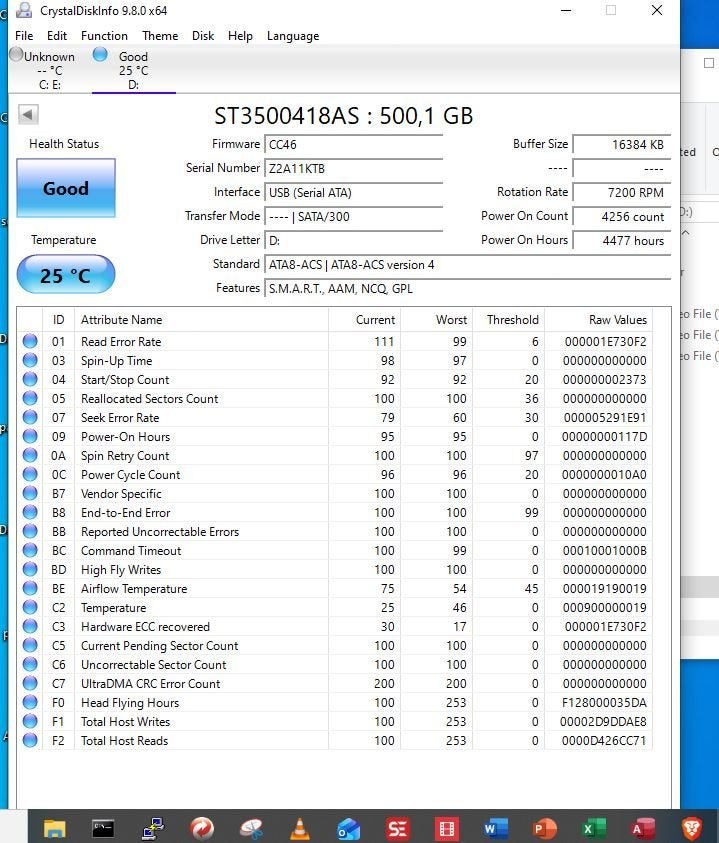Click status icon of End-to-End Error row
This screenshot has height=843, width=719.
30,512
